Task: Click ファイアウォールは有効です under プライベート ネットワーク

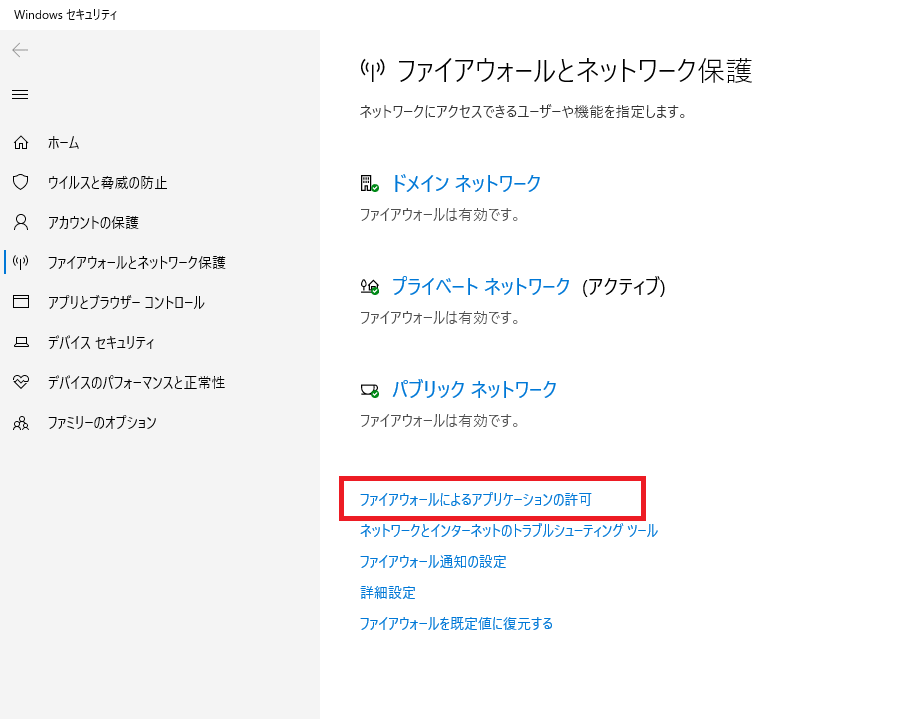Action: [x=440, y=318]
